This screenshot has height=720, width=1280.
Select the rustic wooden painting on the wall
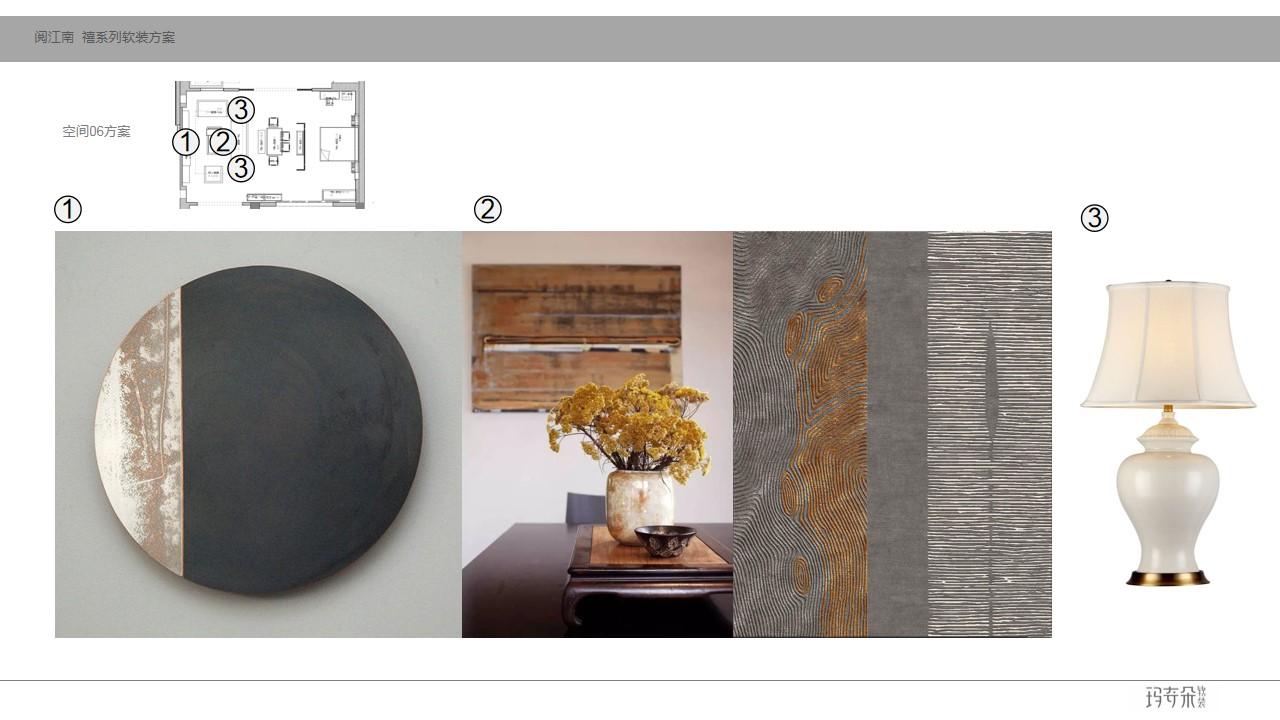[576, 338]
